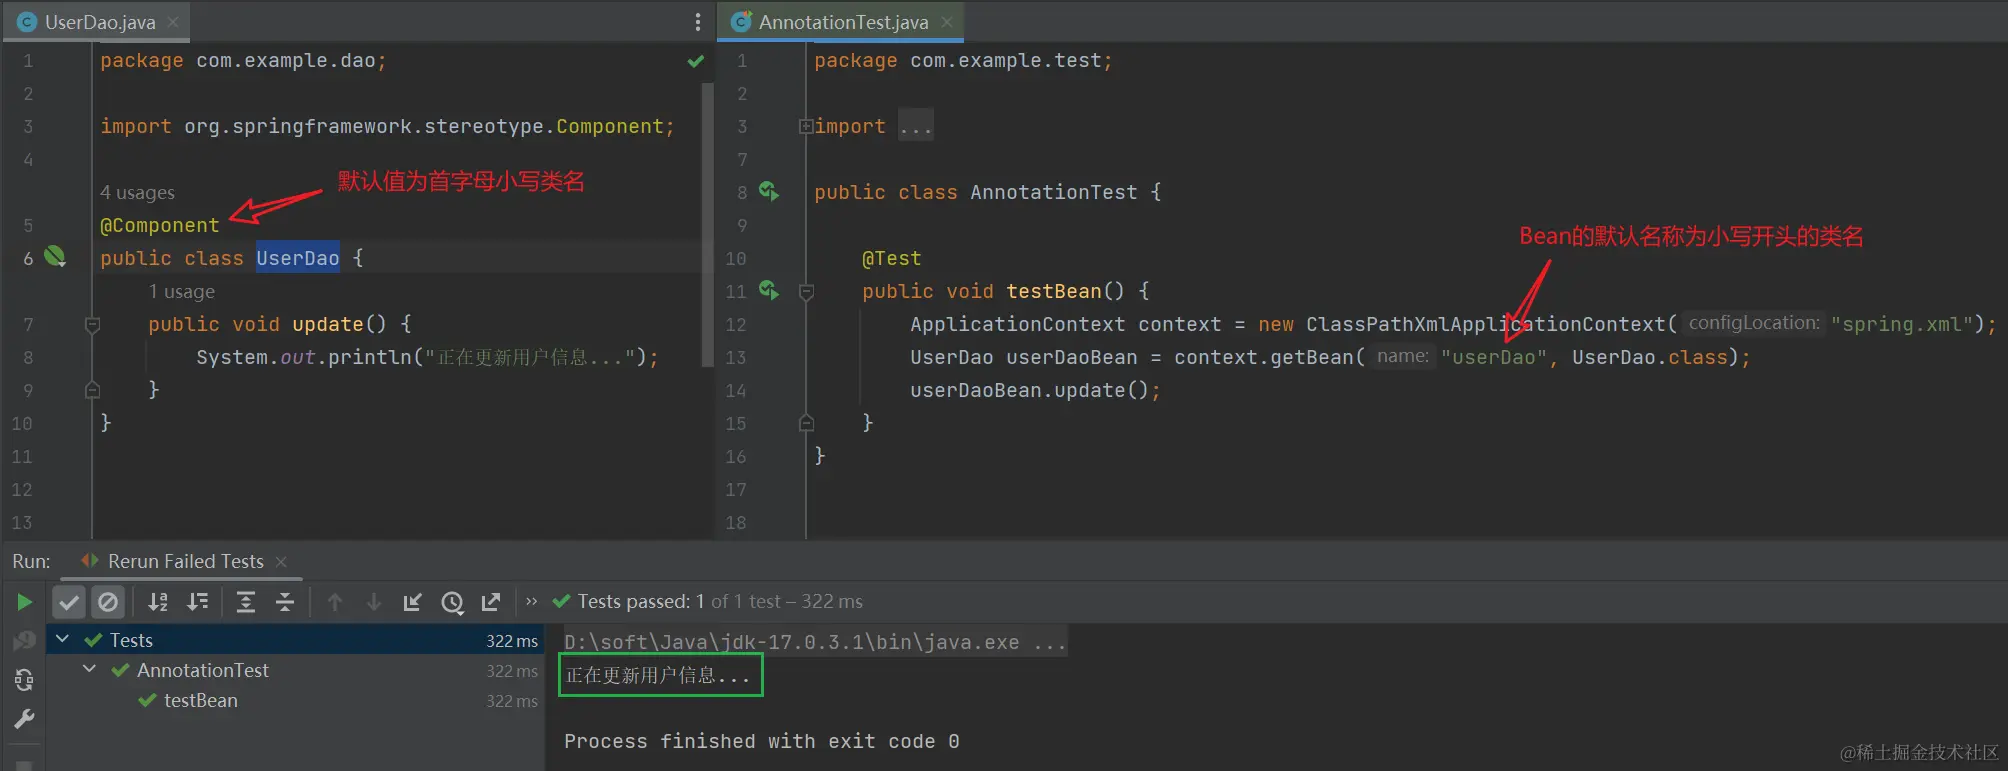This screenshot has height=771, width=2008.
Task: Click the green inspection checkmark in UserDao.java
Action: (x=696, y=61)
